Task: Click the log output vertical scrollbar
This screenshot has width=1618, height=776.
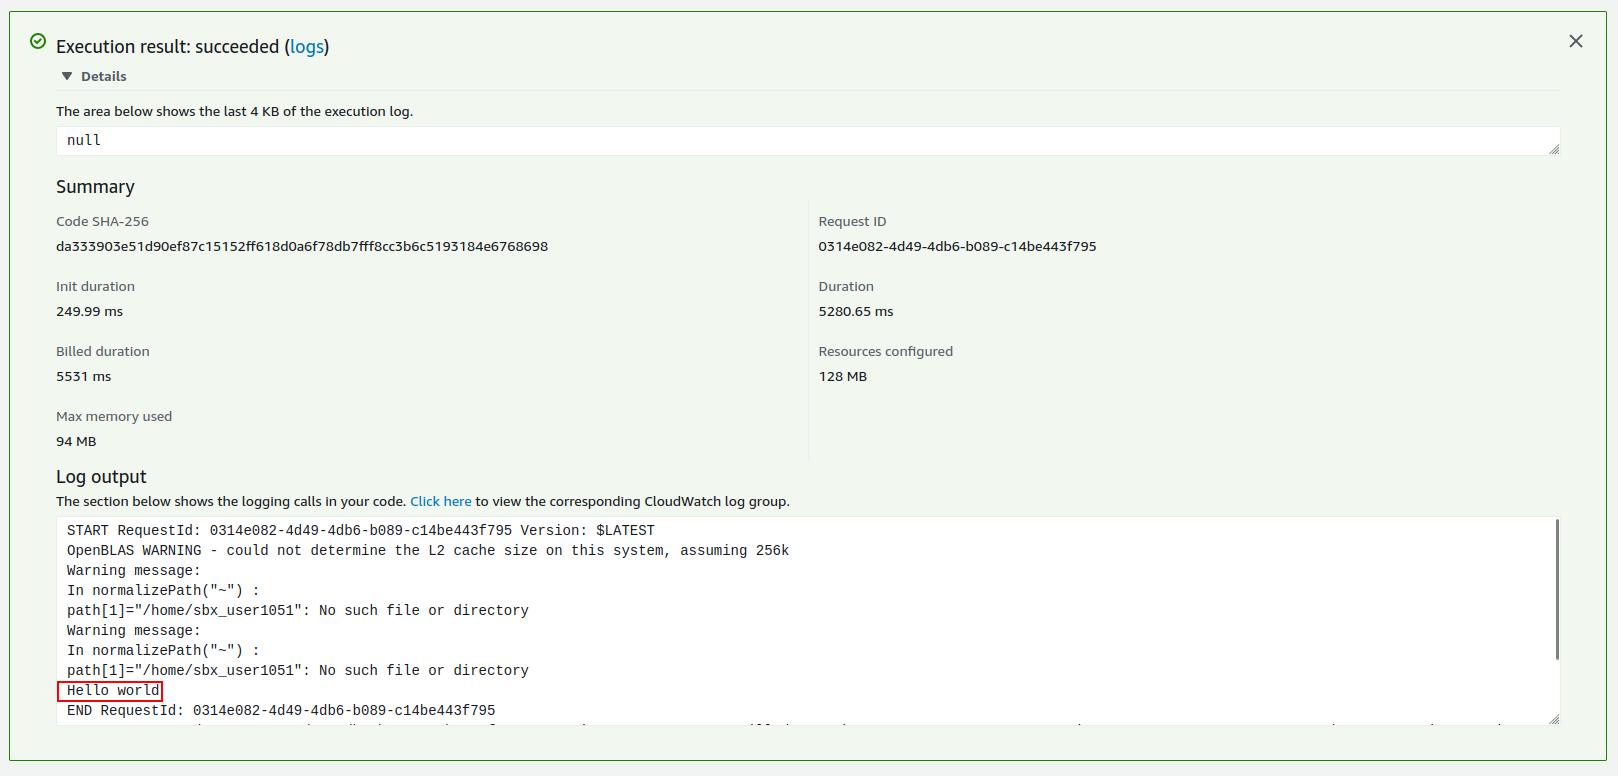Action: tap(1557, 590)
